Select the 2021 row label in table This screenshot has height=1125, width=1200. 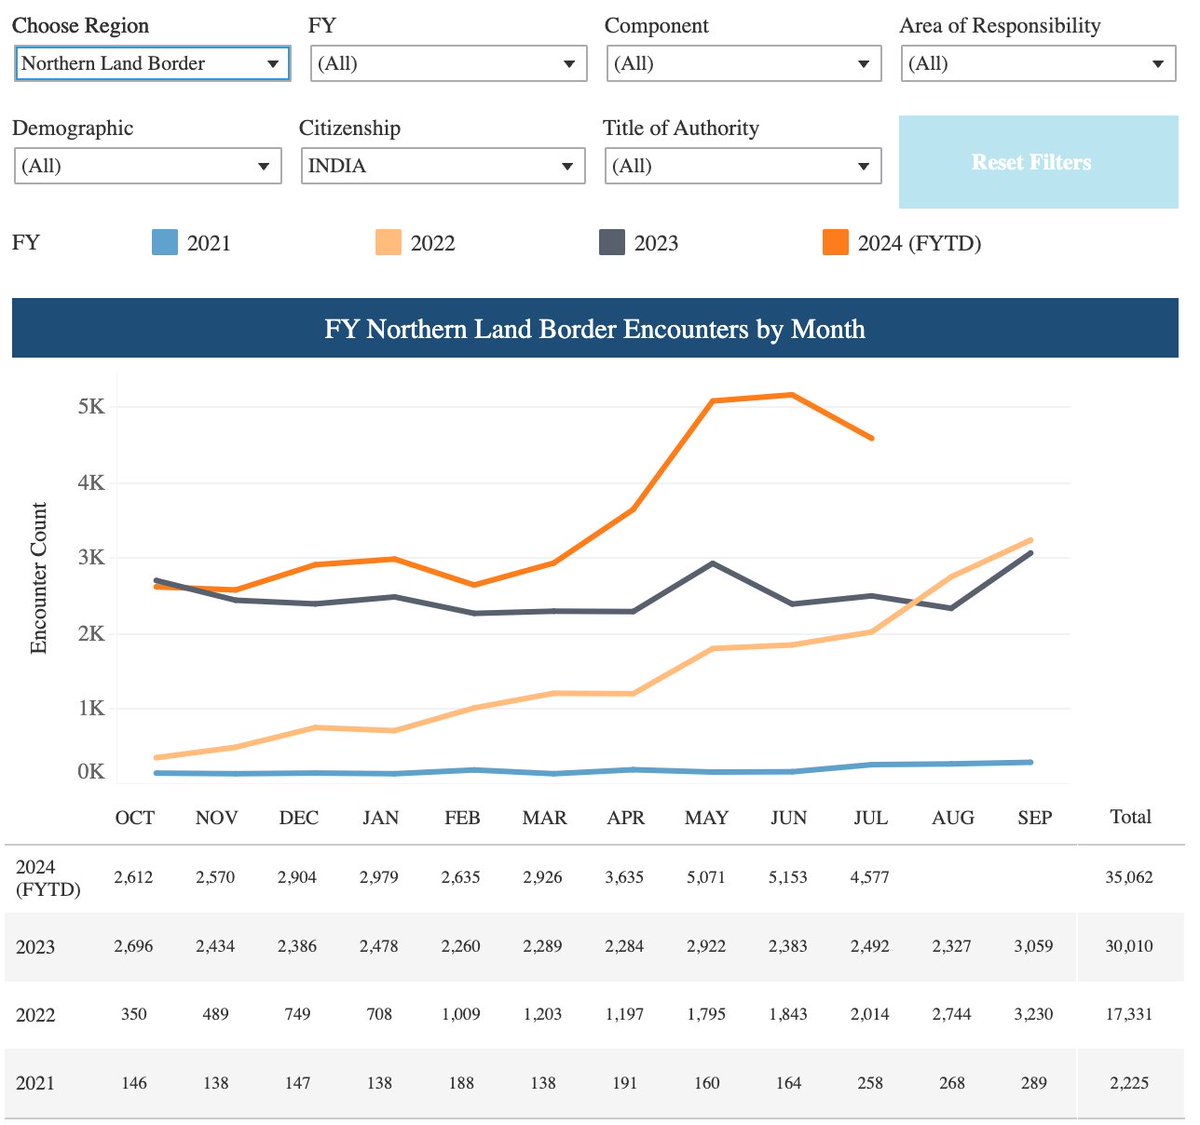(x=35, y=1083)
